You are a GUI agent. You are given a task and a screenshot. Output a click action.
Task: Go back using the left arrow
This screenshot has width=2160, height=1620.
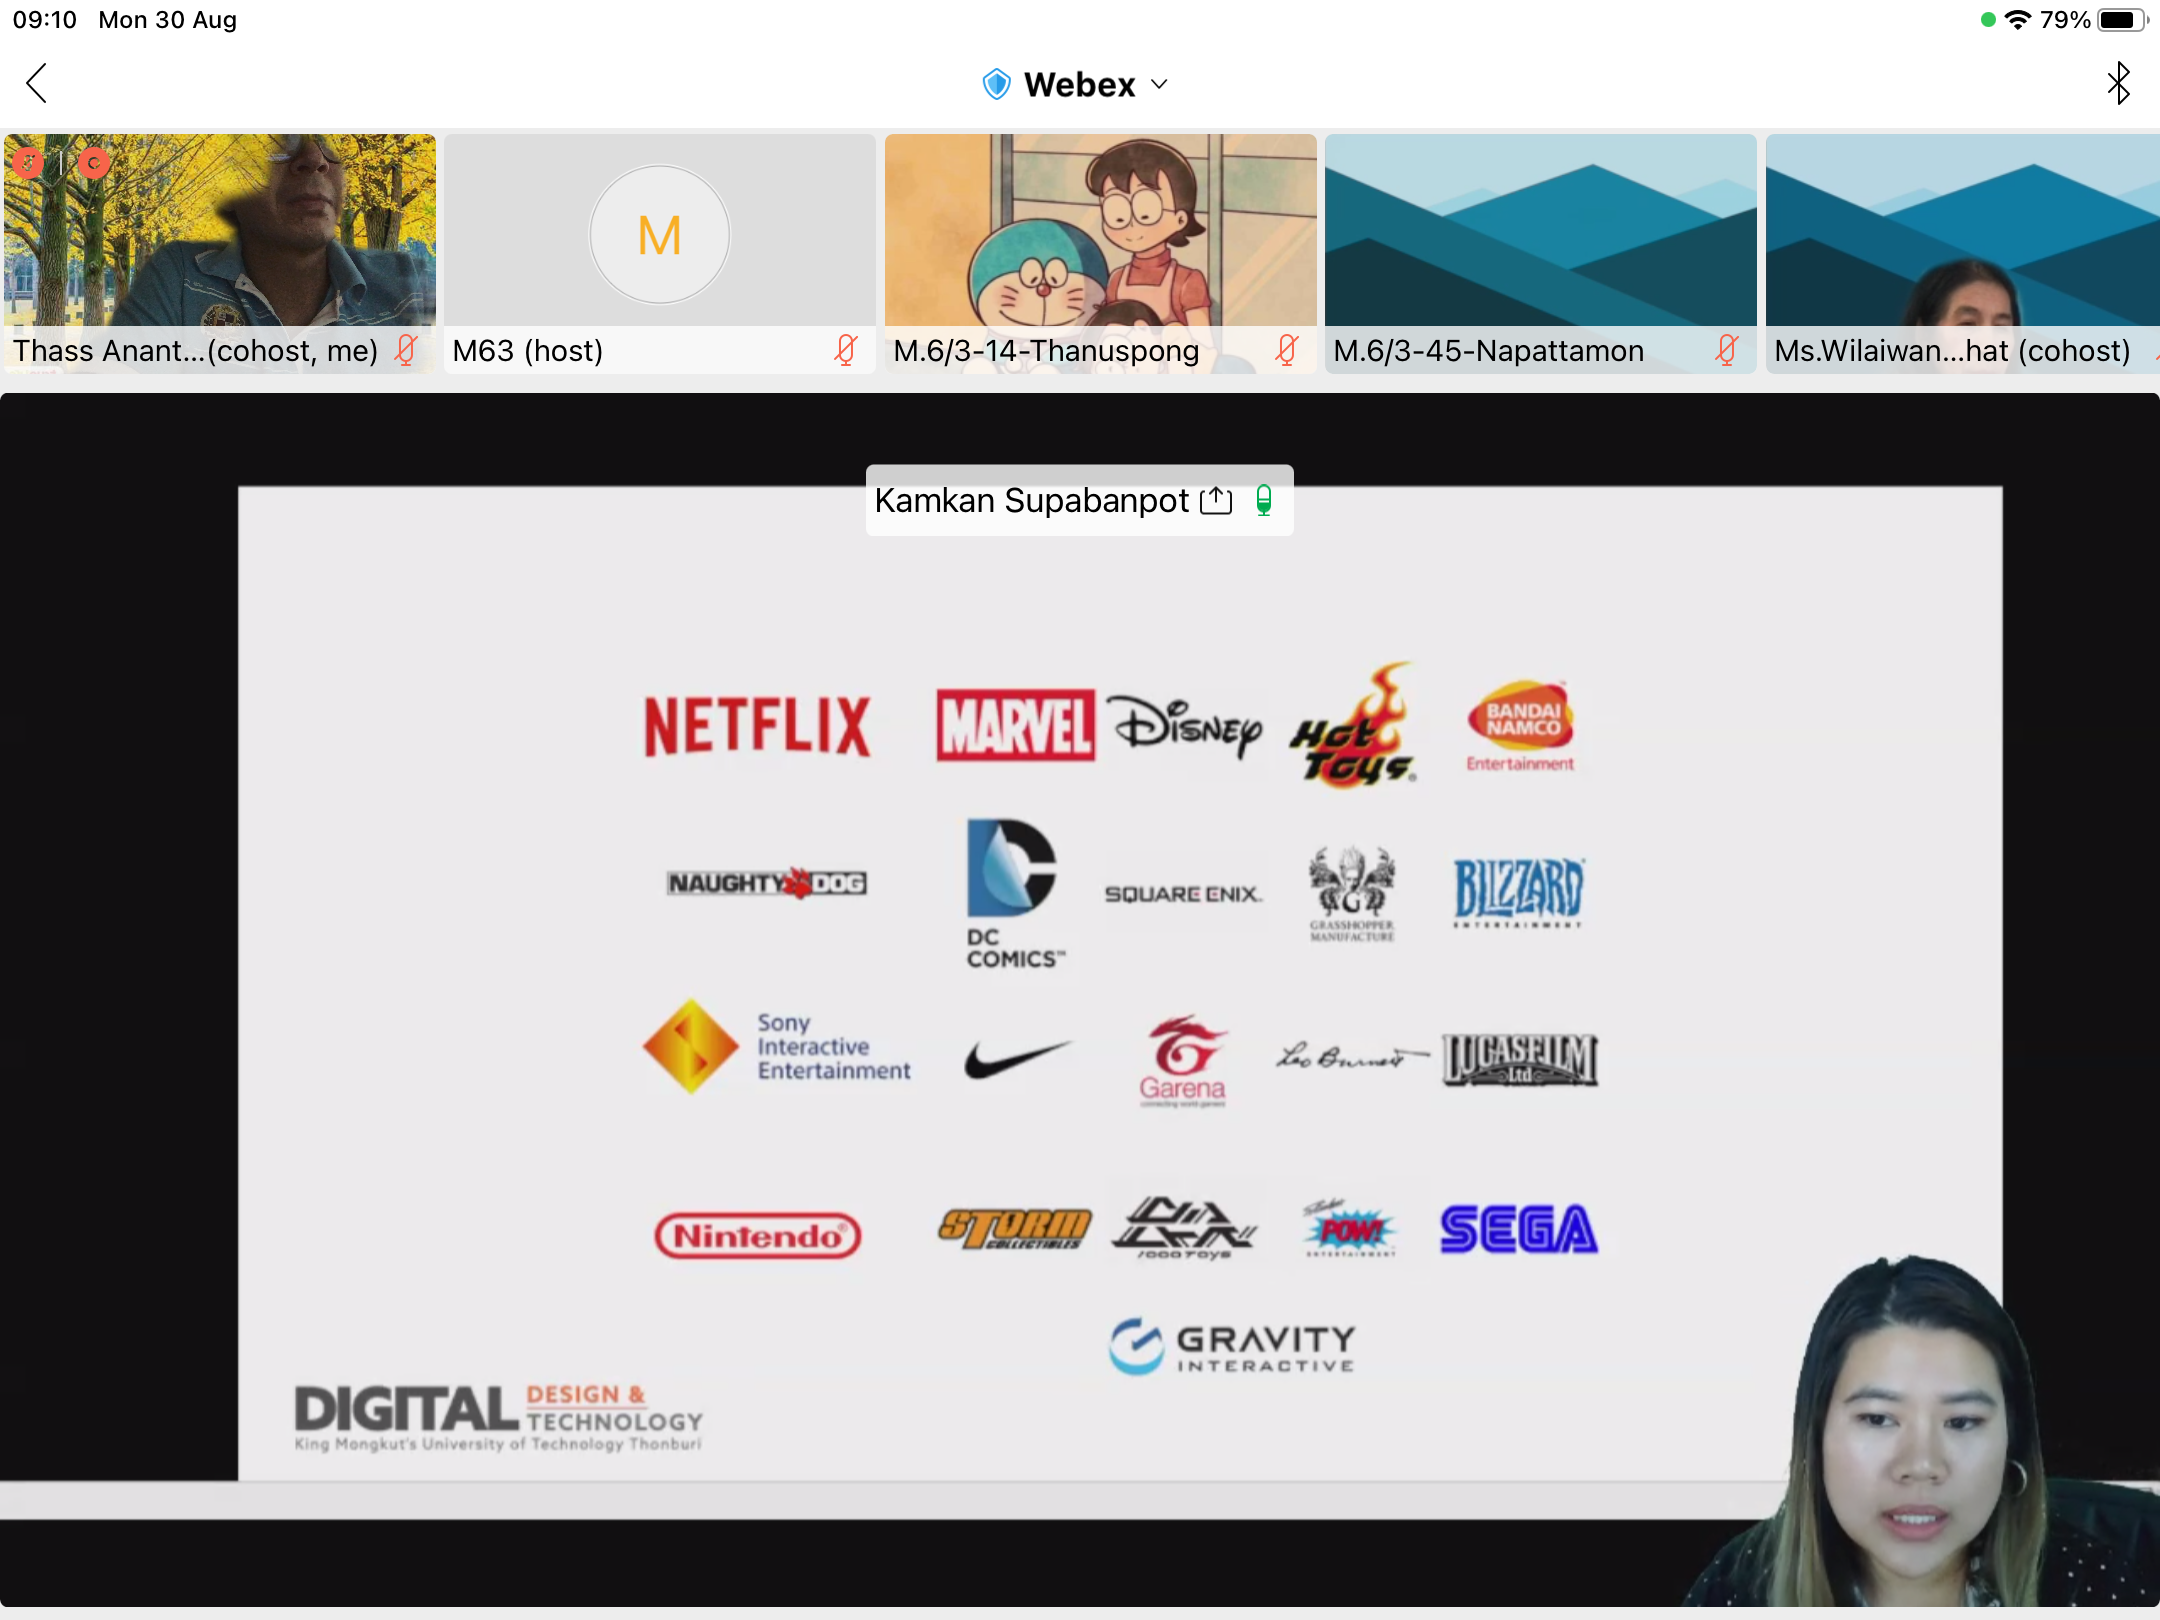coord(37,84)
